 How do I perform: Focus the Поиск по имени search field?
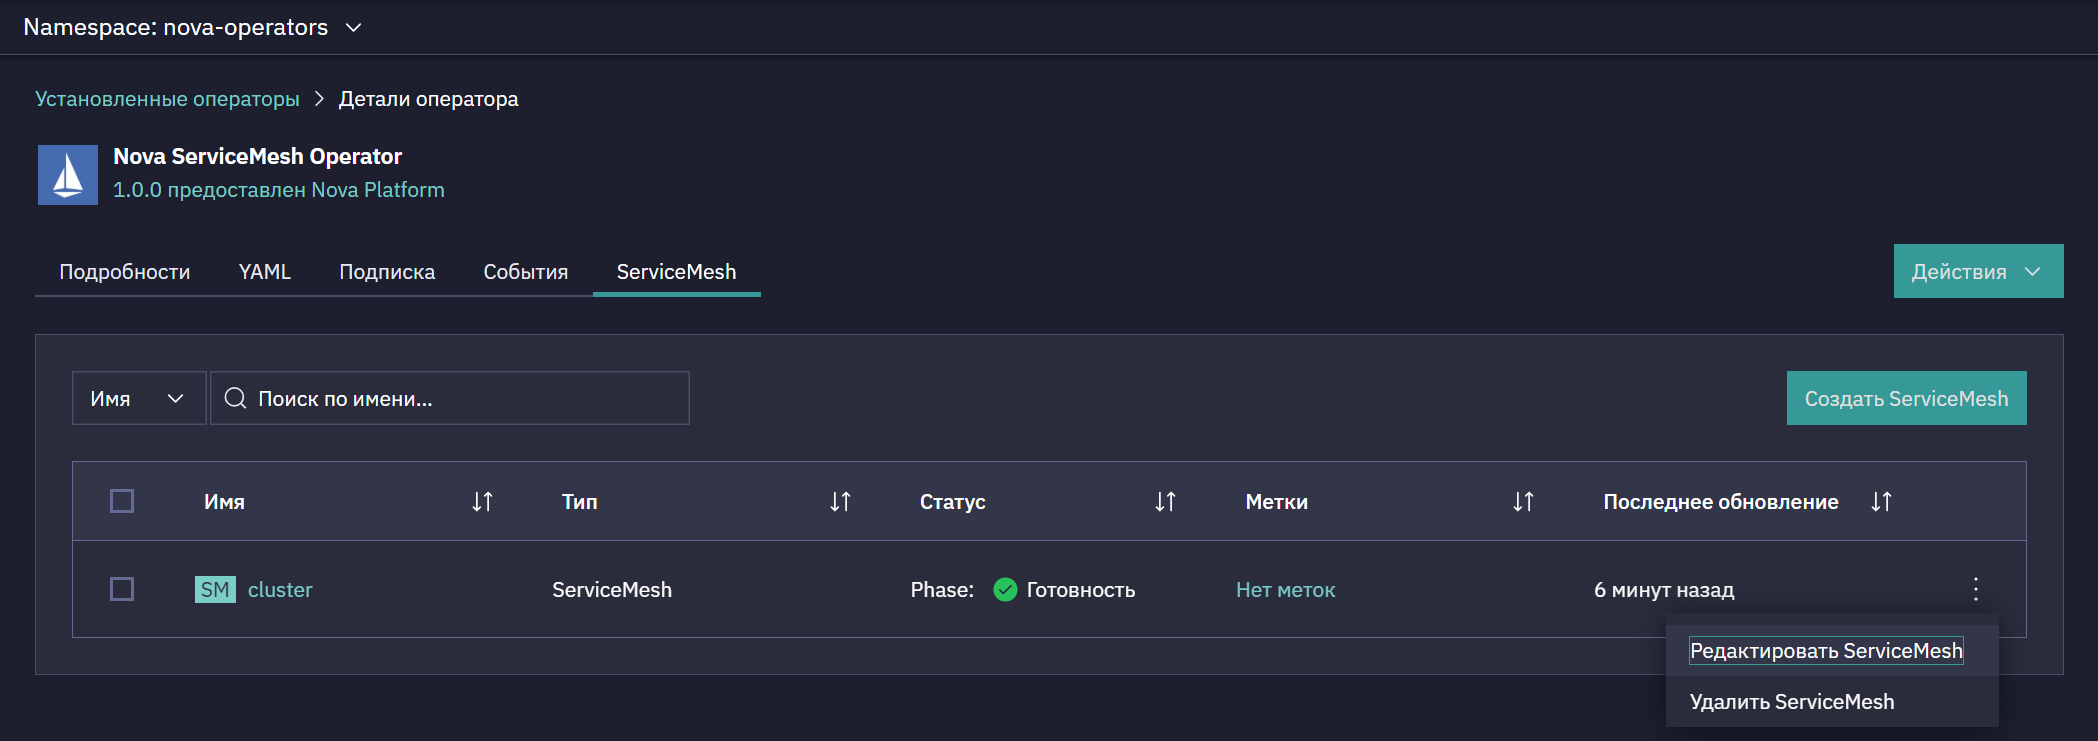click(x=450, y=398)
